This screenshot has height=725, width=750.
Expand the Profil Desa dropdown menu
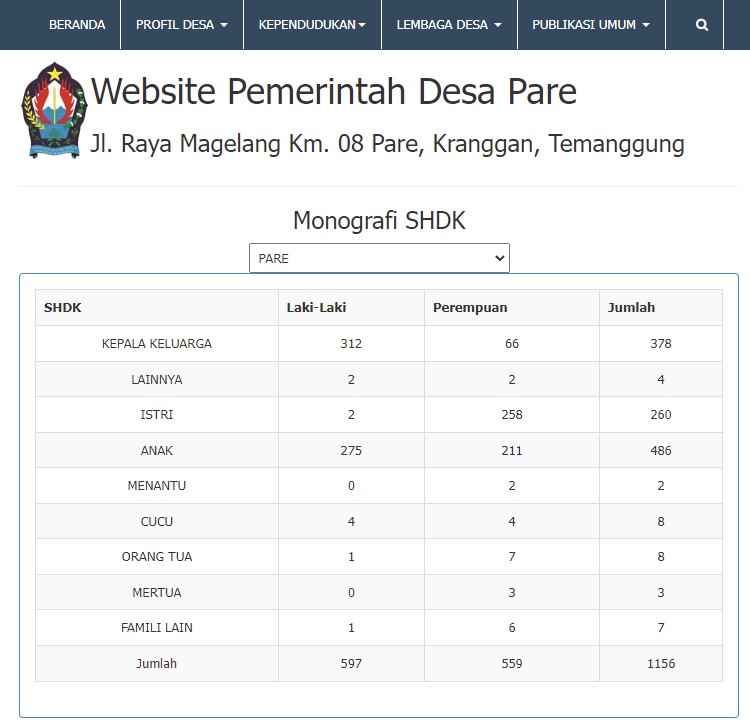point(181,25)
